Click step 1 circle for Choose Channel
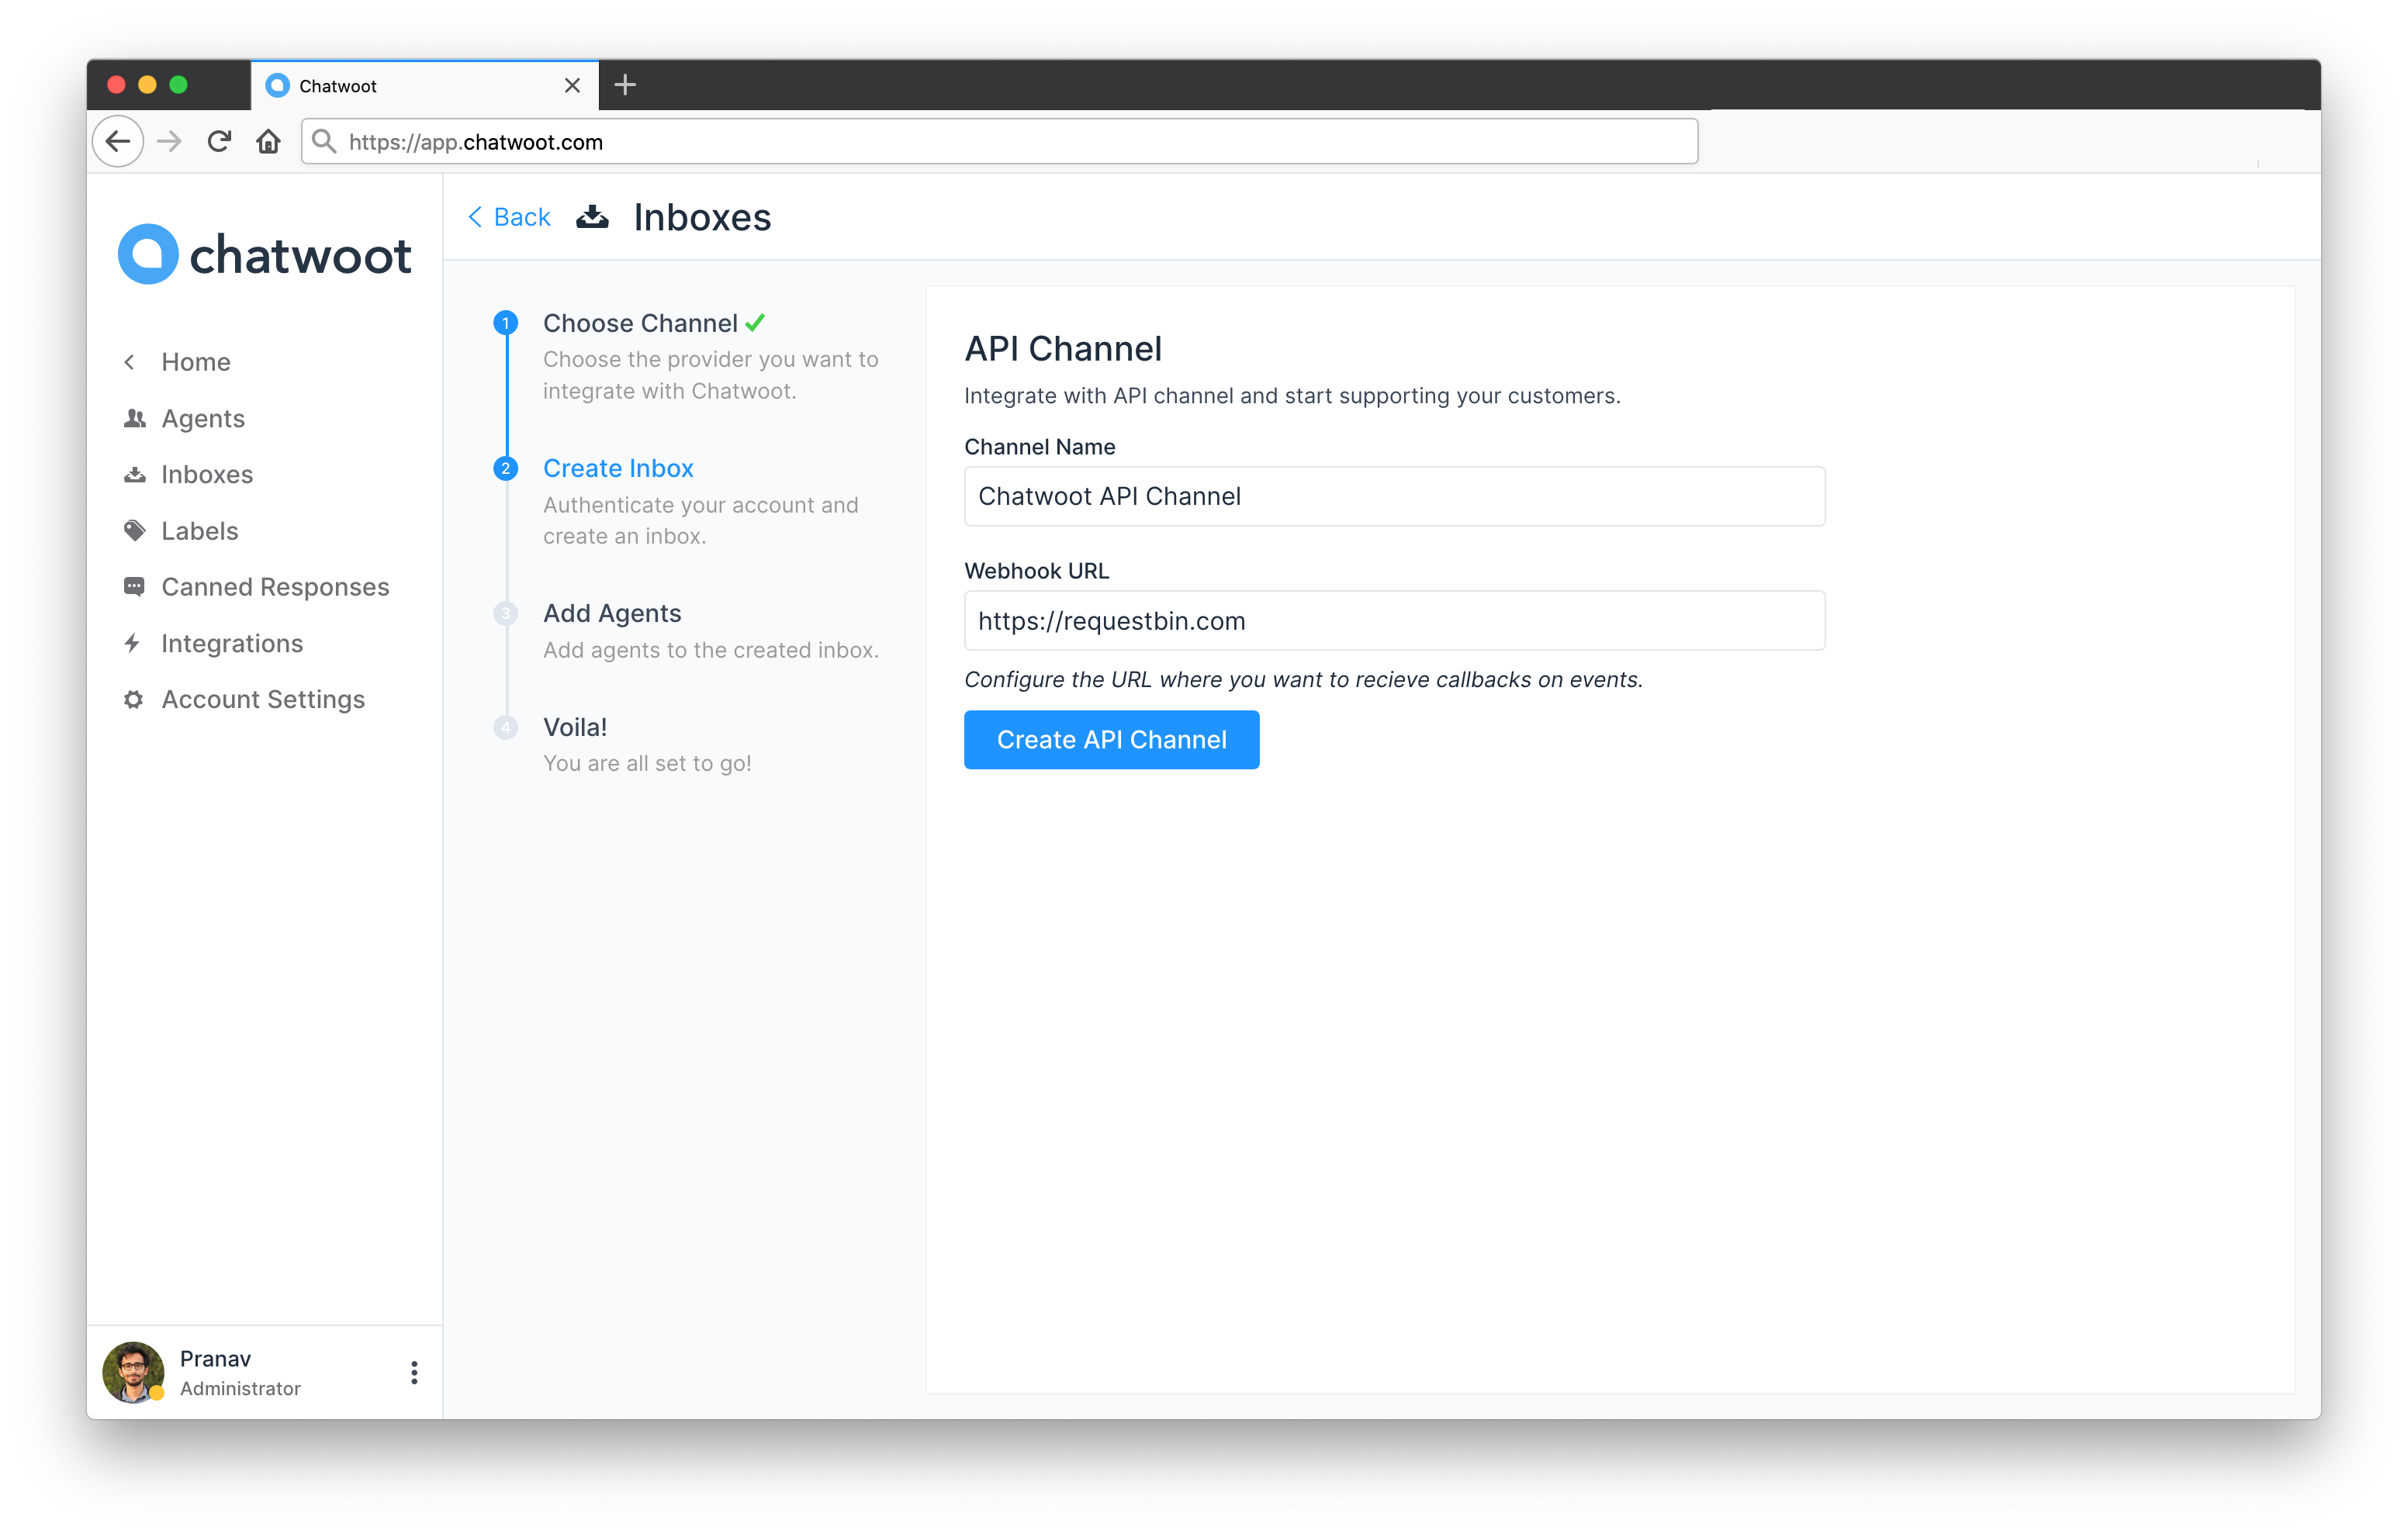 pyautogui.click(x=506, y=323)
